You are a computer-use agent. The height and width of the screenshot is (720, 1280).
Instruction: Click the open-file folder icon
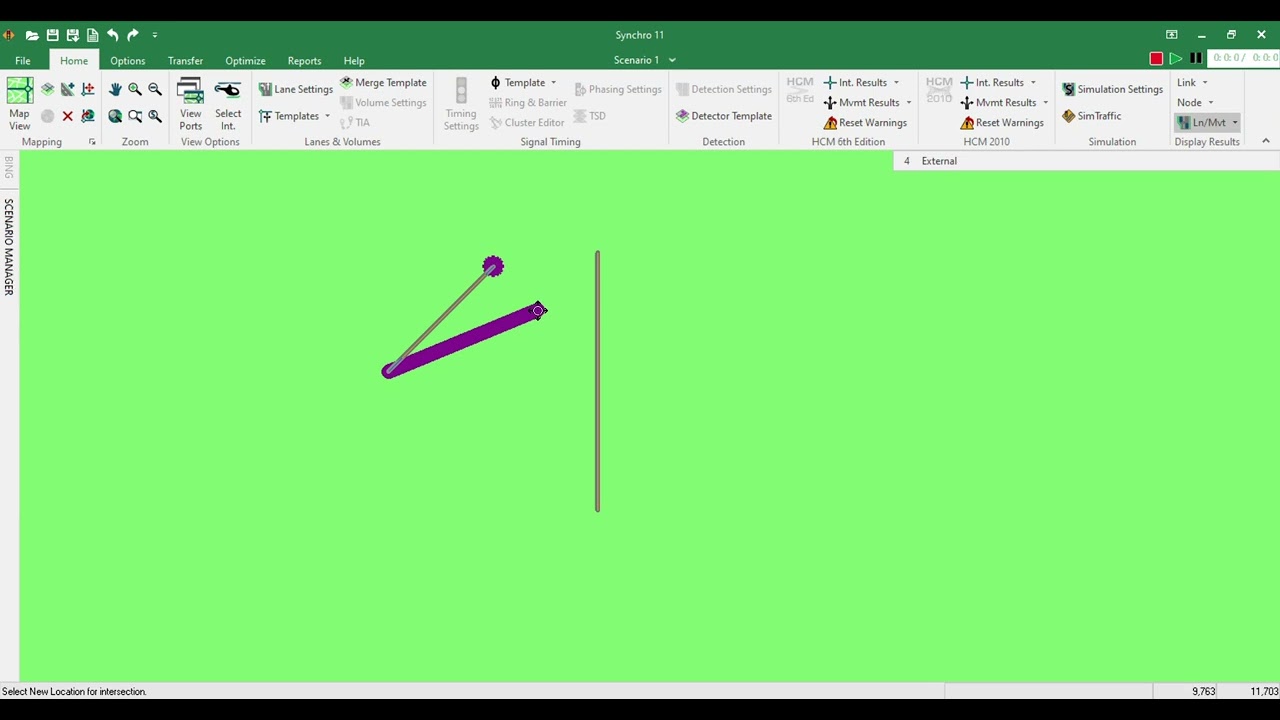[32, 35]
